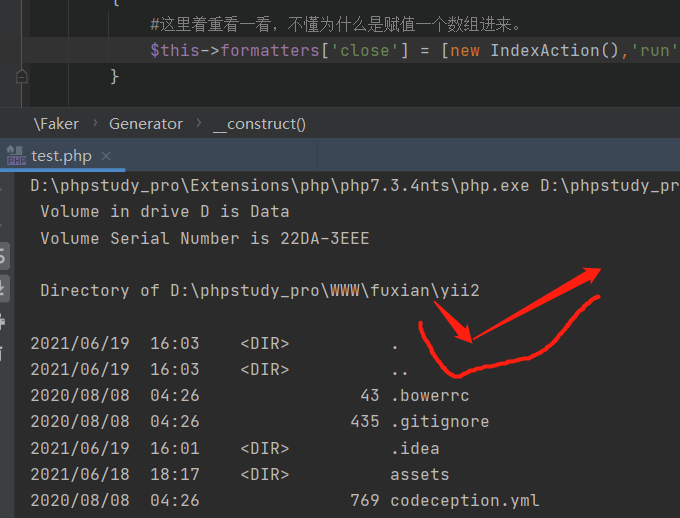Click the $this->formatters['close'] code line
The image size is (680, 518).
(x=414, y=50)
